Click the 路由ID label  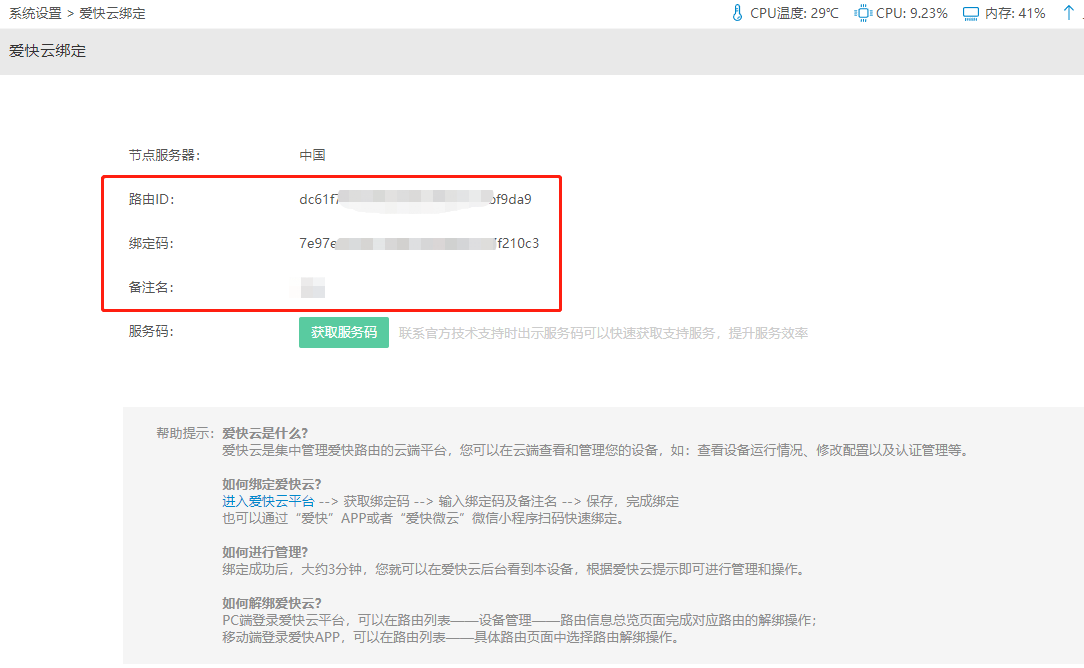click(151, 199)
